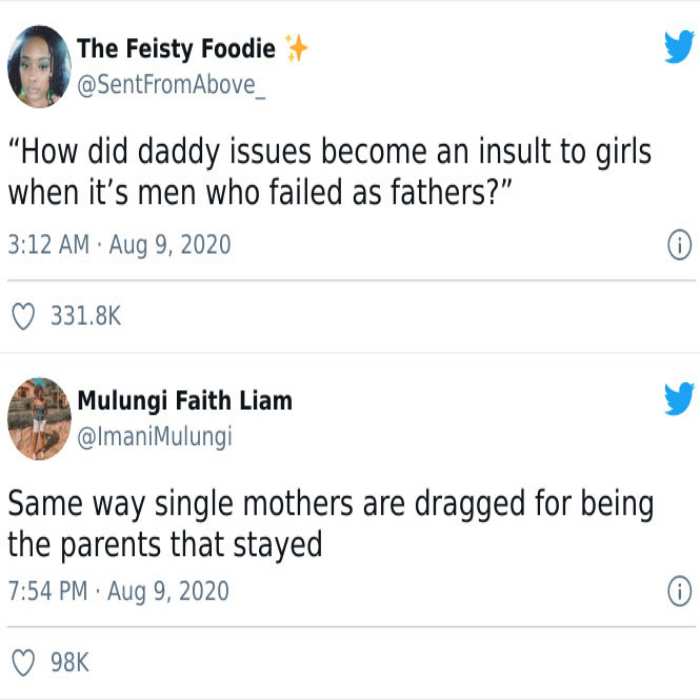Open Mulungi Faith Liam profile picture

[39, 419]
